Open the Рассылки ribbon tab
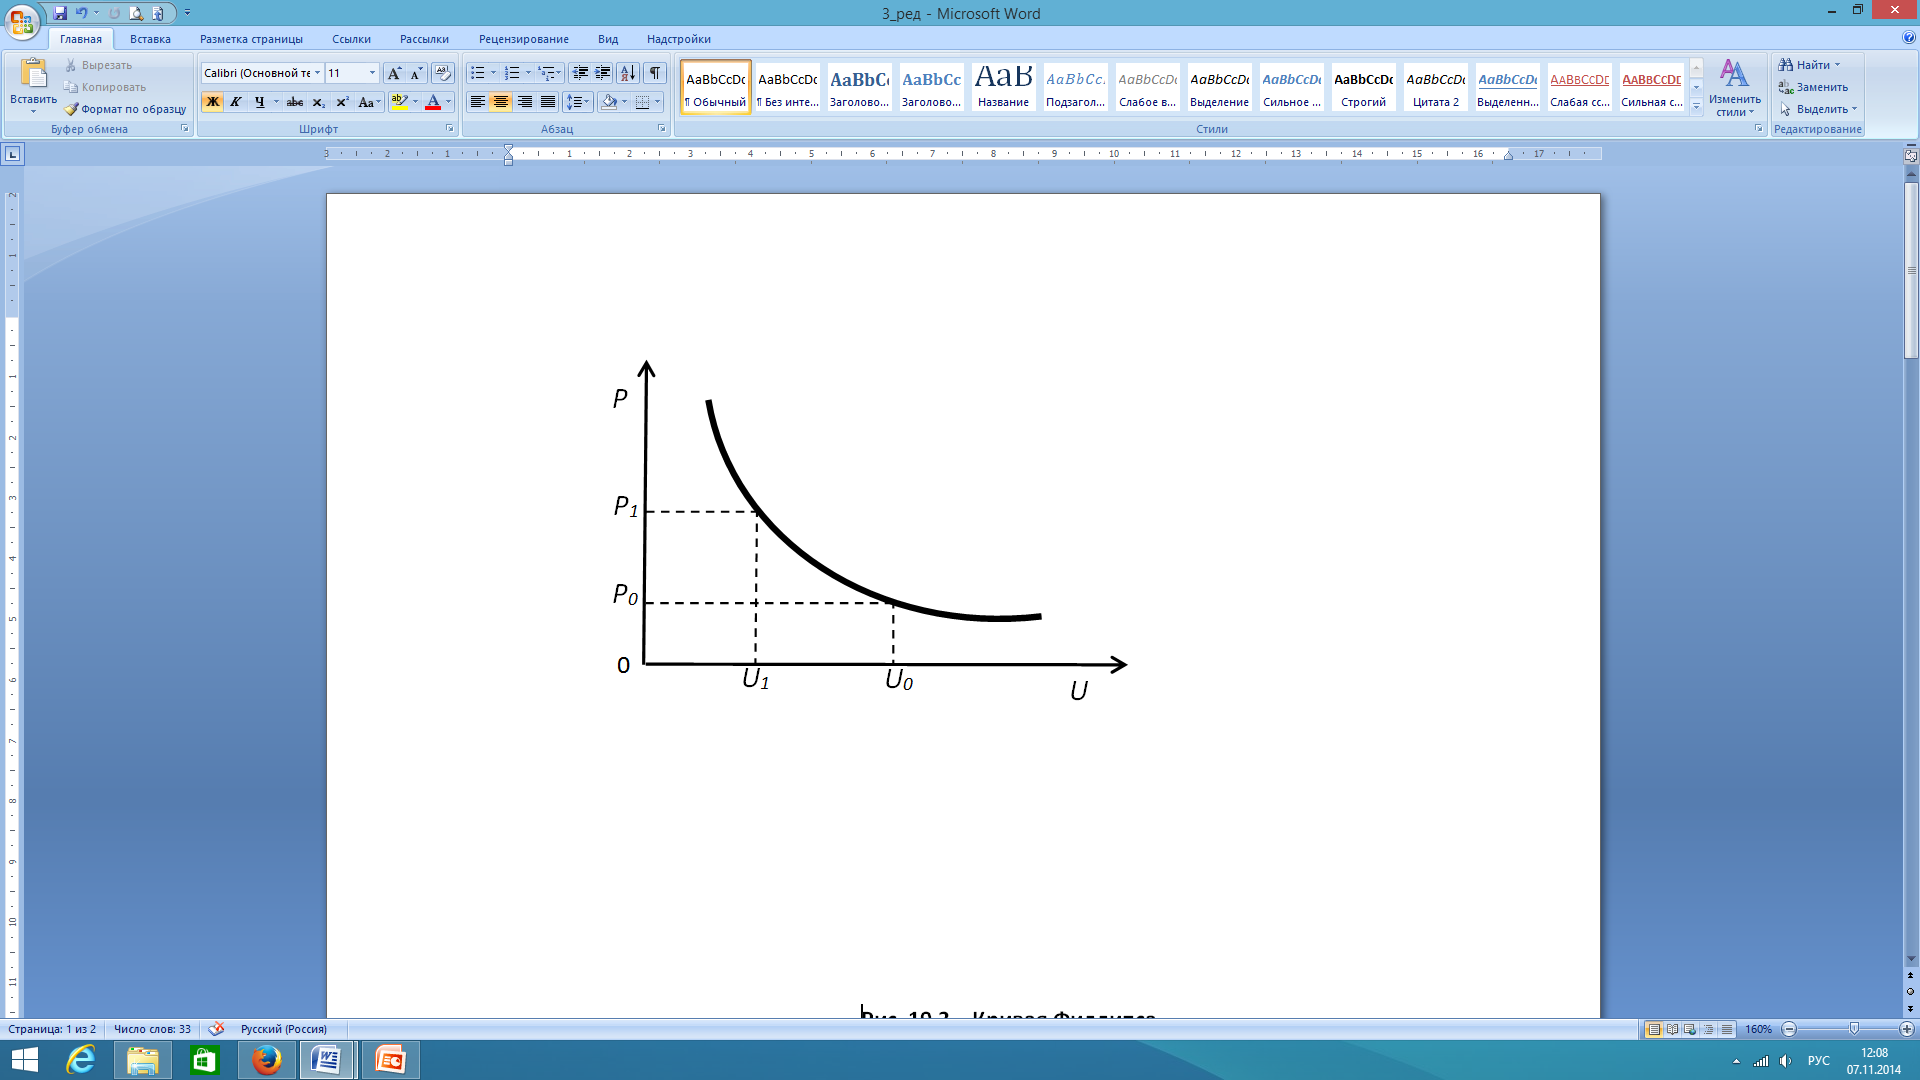 424,39
